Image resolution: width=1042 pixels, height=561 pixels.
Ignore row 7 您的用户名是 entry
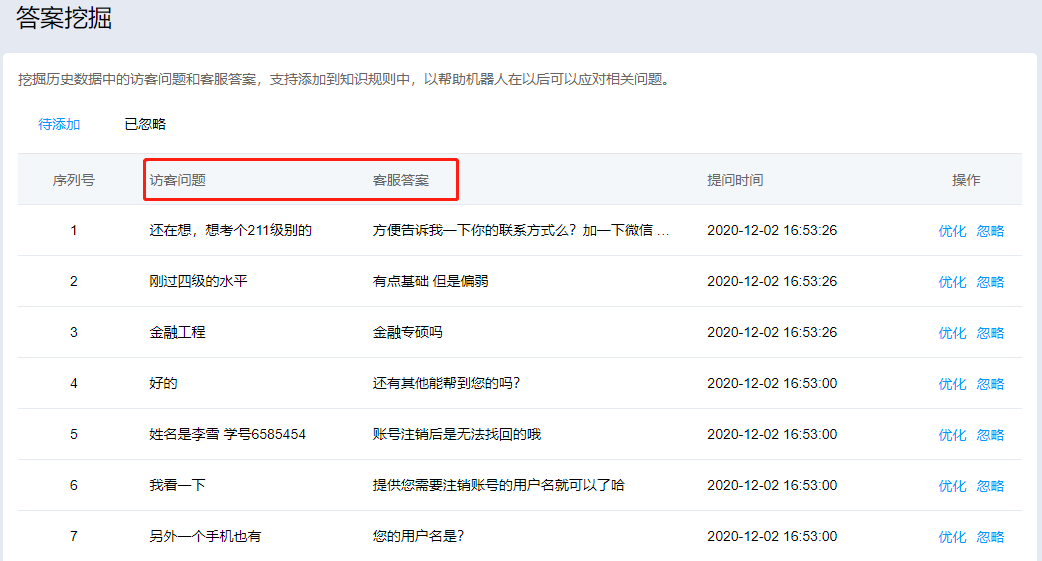click(x=990, y=537)
